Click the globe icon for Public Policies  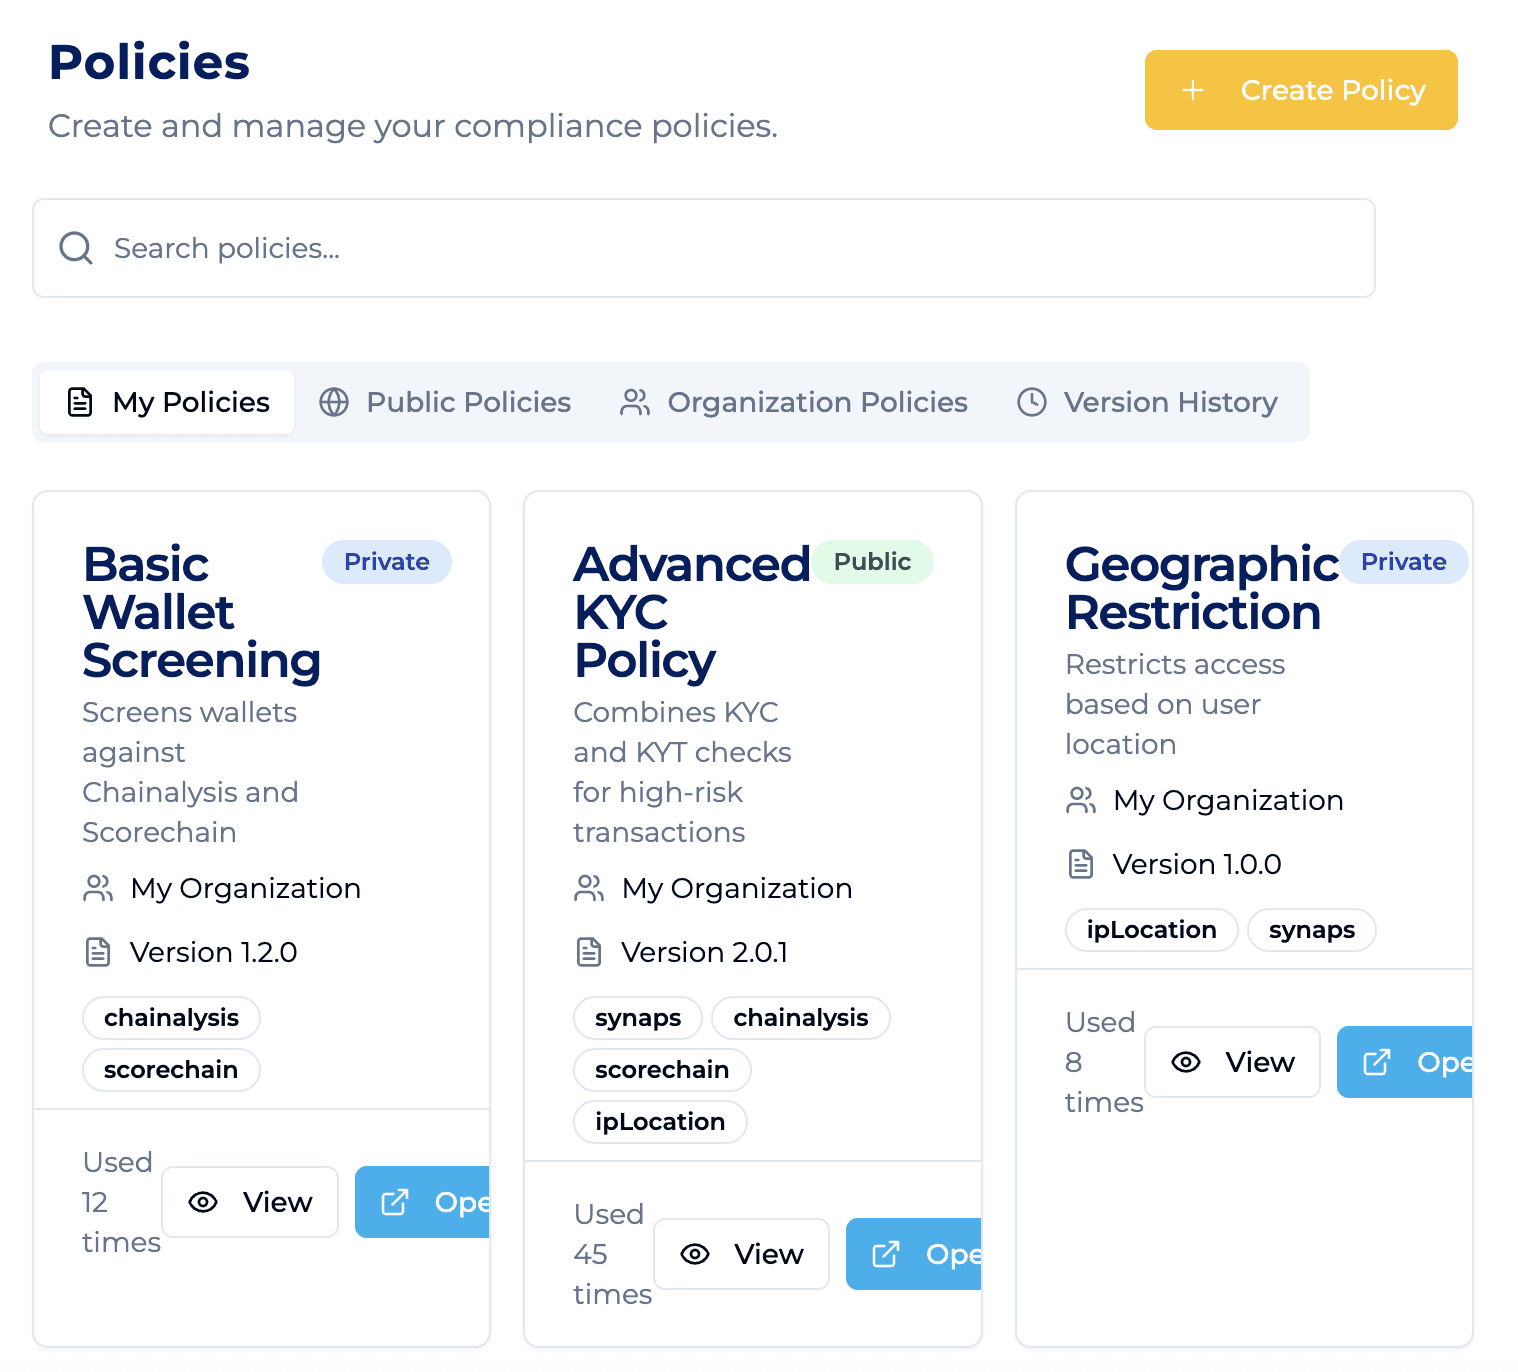[x=334, y=402]
